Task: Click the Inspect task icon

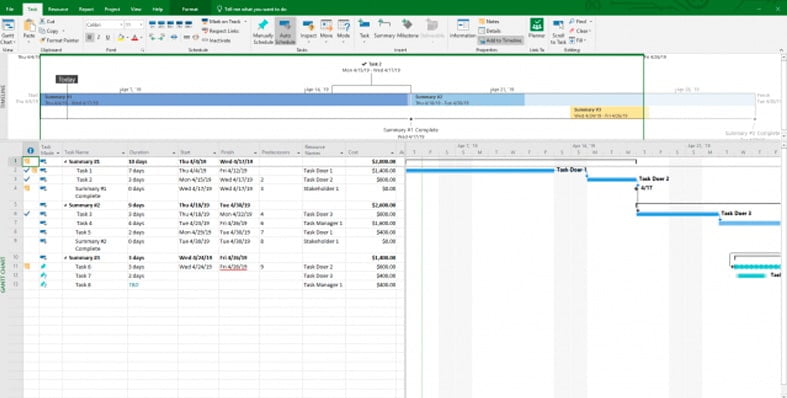Action: [x=308, y=29]
